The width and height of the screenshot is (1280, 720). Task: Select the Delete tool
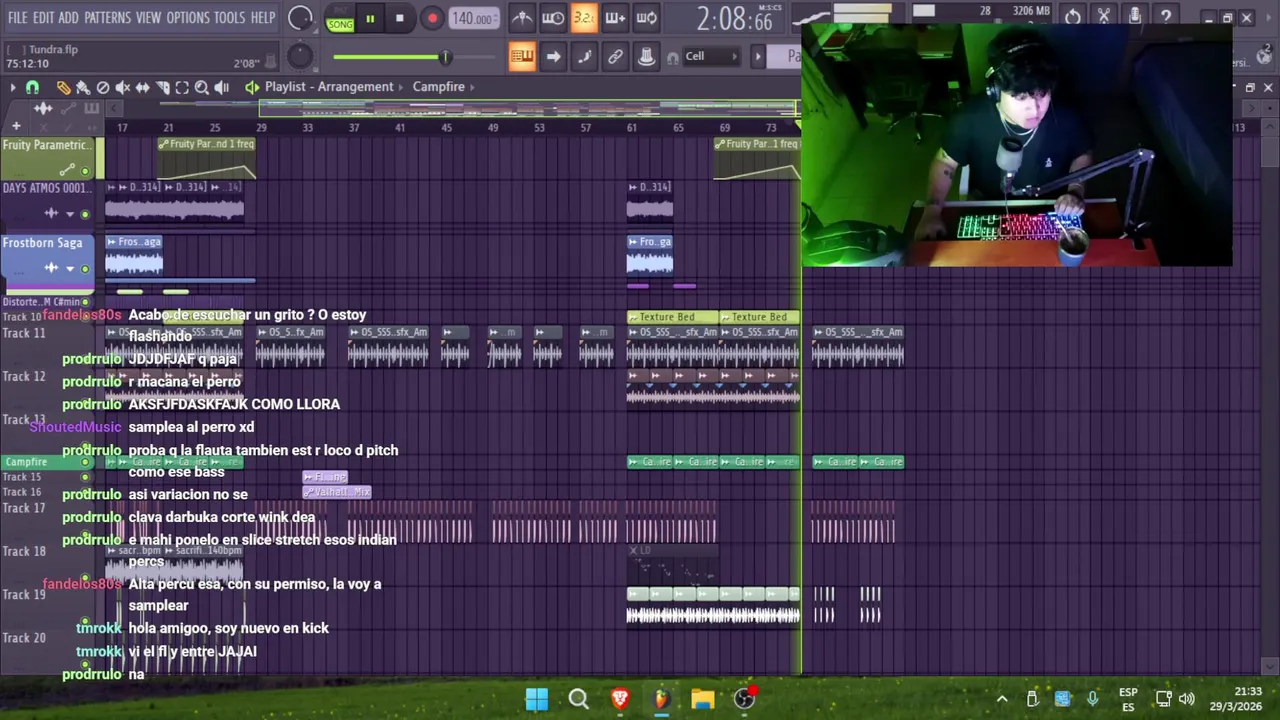click(x=103, y=88)
